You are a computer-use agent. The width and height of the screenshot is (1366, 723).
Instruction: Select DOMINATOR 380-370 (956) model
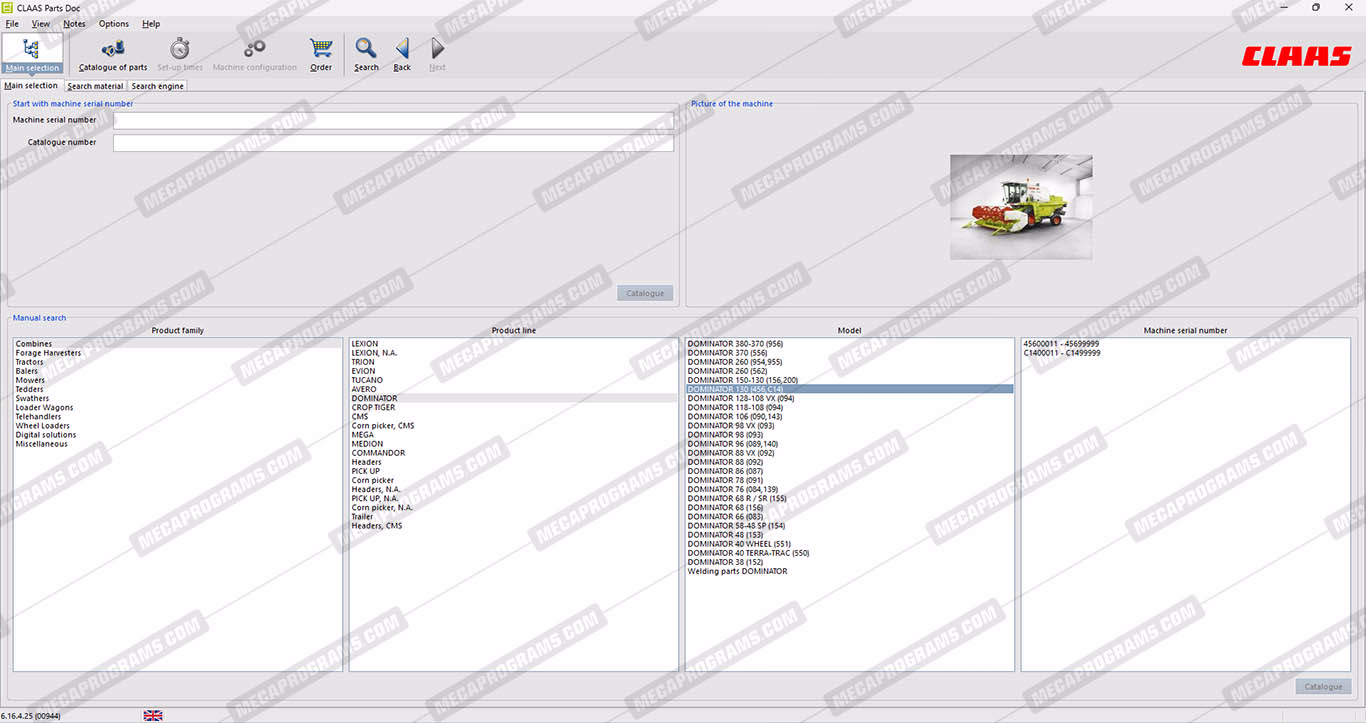click(x=850, y=344)
